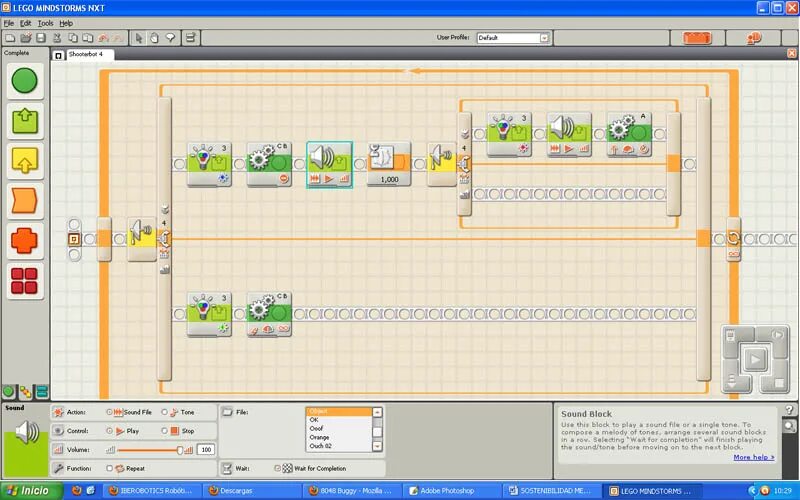Image resolution: width=800 pixels, height=500 pixels.
Task: Click the magnifier icon beside help panel
Action: pos(789,426)
